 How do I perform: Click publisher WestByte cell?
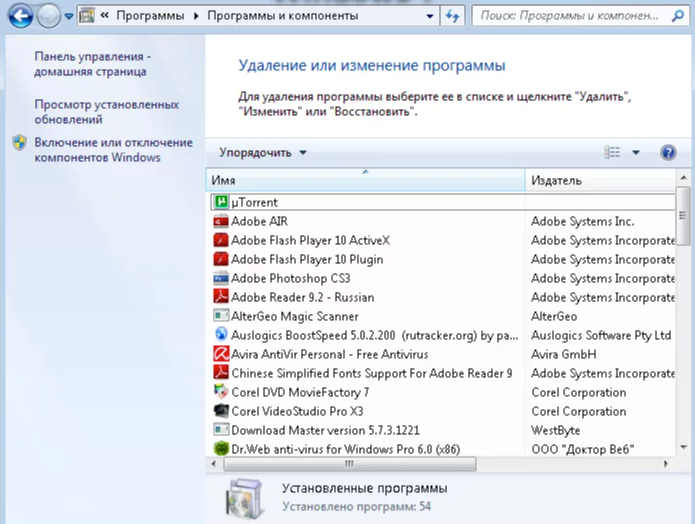(x=555, y=430)
